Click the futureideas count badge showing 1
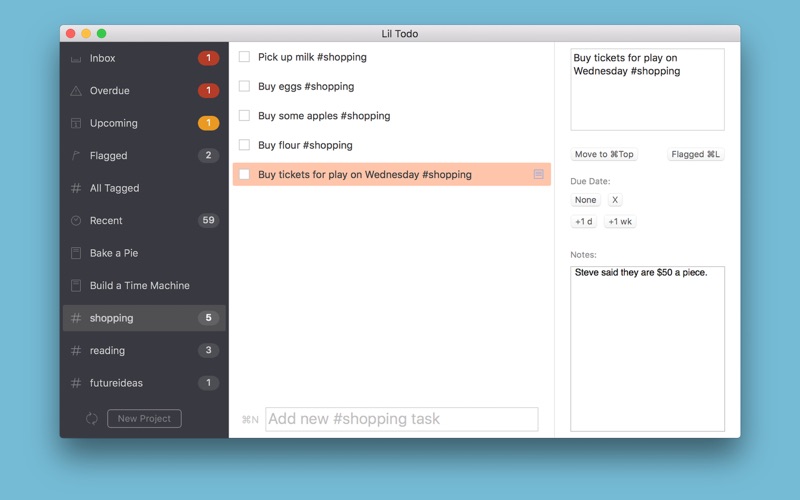The image size is (800, 500). 208,383
